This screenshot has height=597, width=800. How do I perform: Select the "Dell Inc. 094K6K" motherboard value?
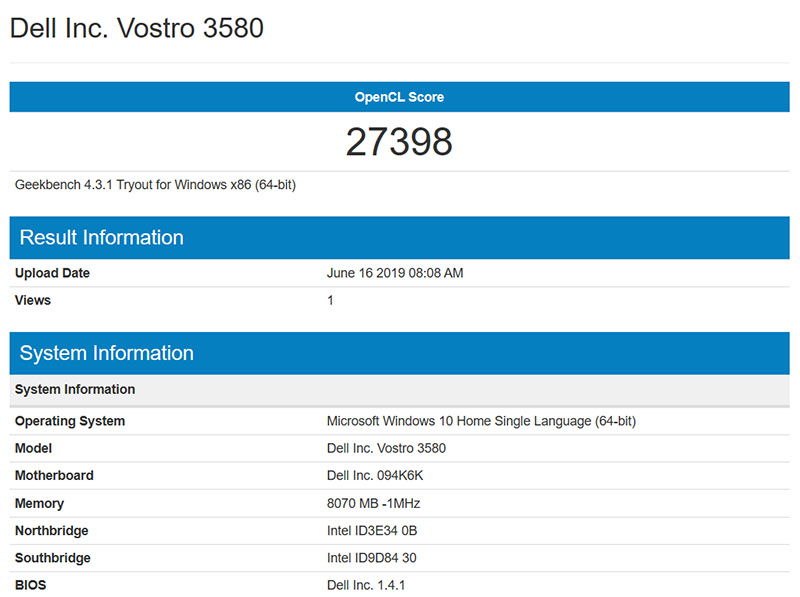377,475
